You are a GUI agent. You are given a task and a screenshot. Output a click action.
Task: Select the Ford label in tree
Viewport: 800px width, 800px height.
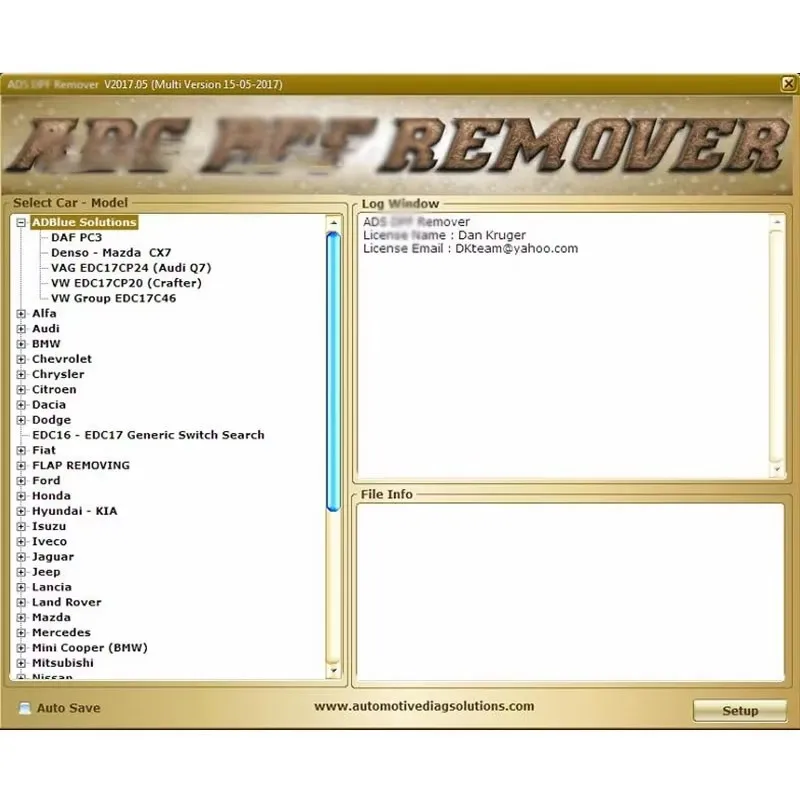[x=46, y=481]
